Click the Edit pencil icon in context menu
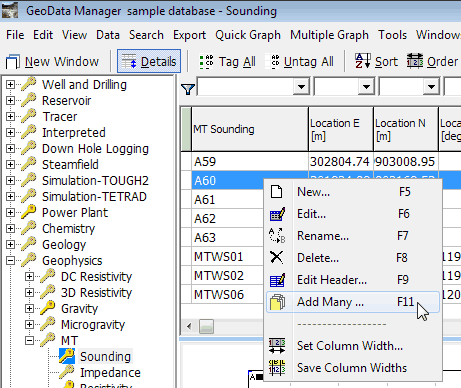Image resolution: width=461 pixels, height=388 pixels. 277,214
